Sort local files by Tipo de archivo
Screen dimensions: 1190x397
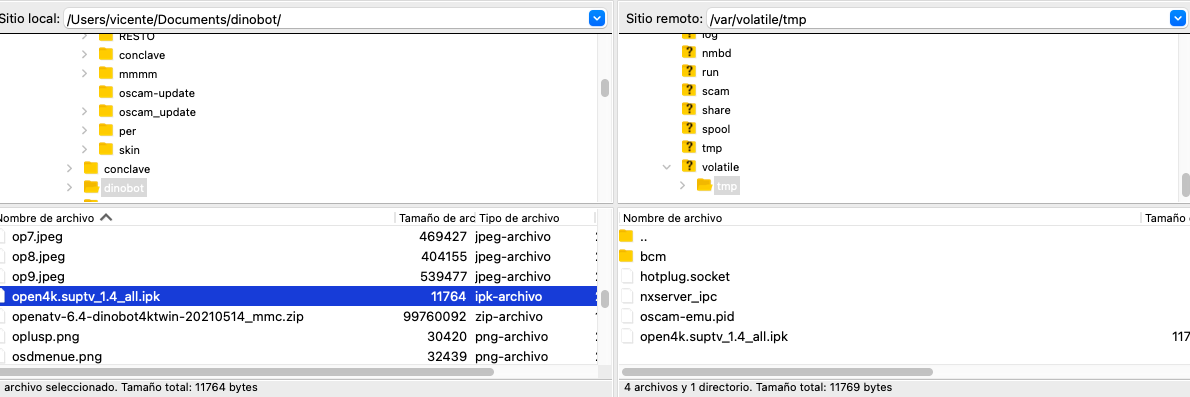point(519,218)
